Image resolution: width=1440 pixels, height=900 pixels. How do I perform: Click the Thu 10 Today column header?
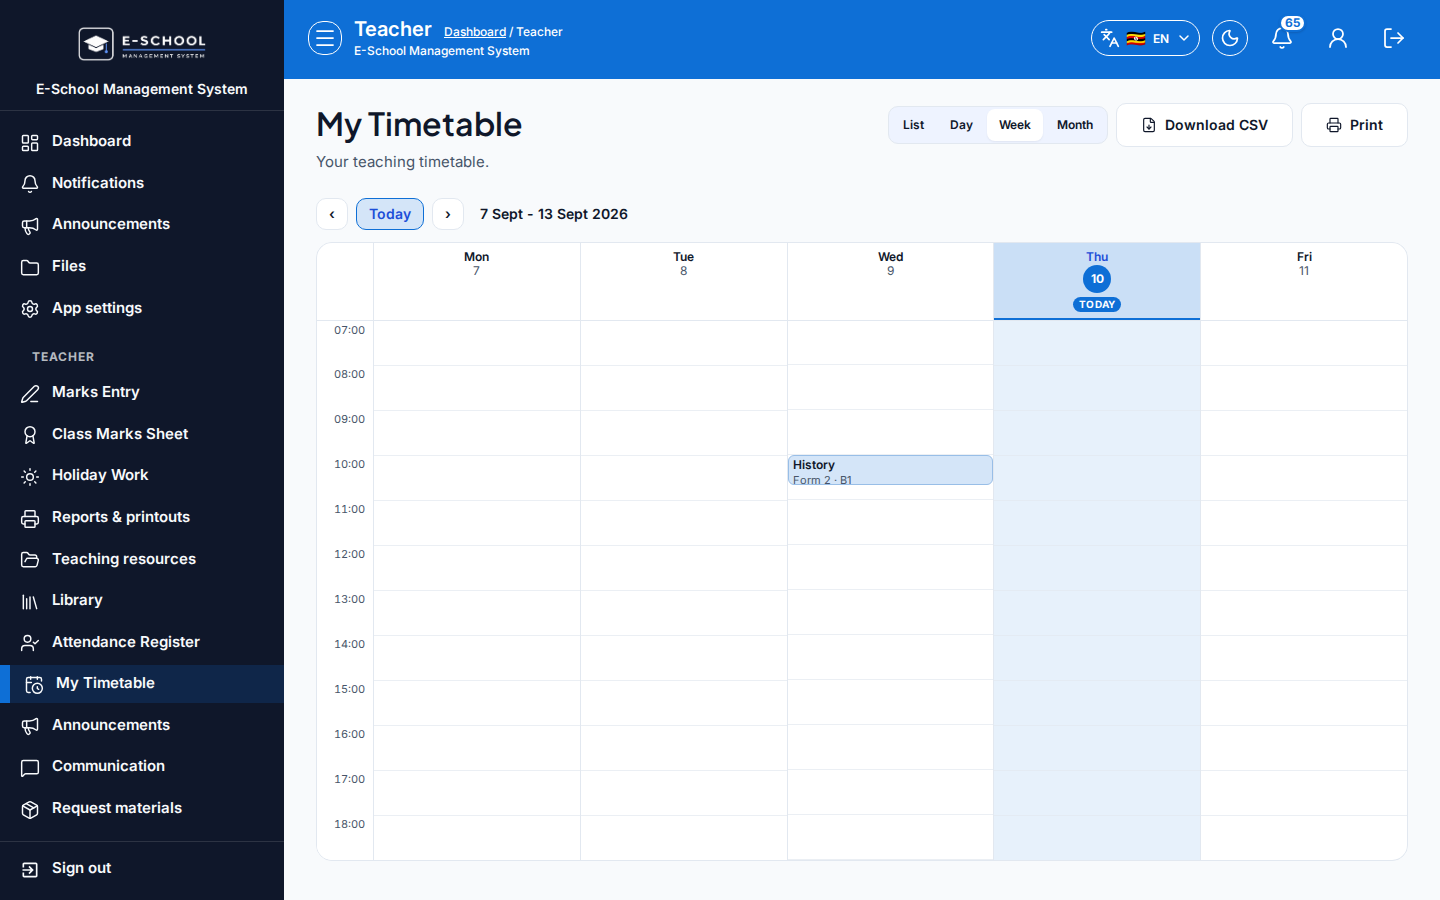point(1097,281)
